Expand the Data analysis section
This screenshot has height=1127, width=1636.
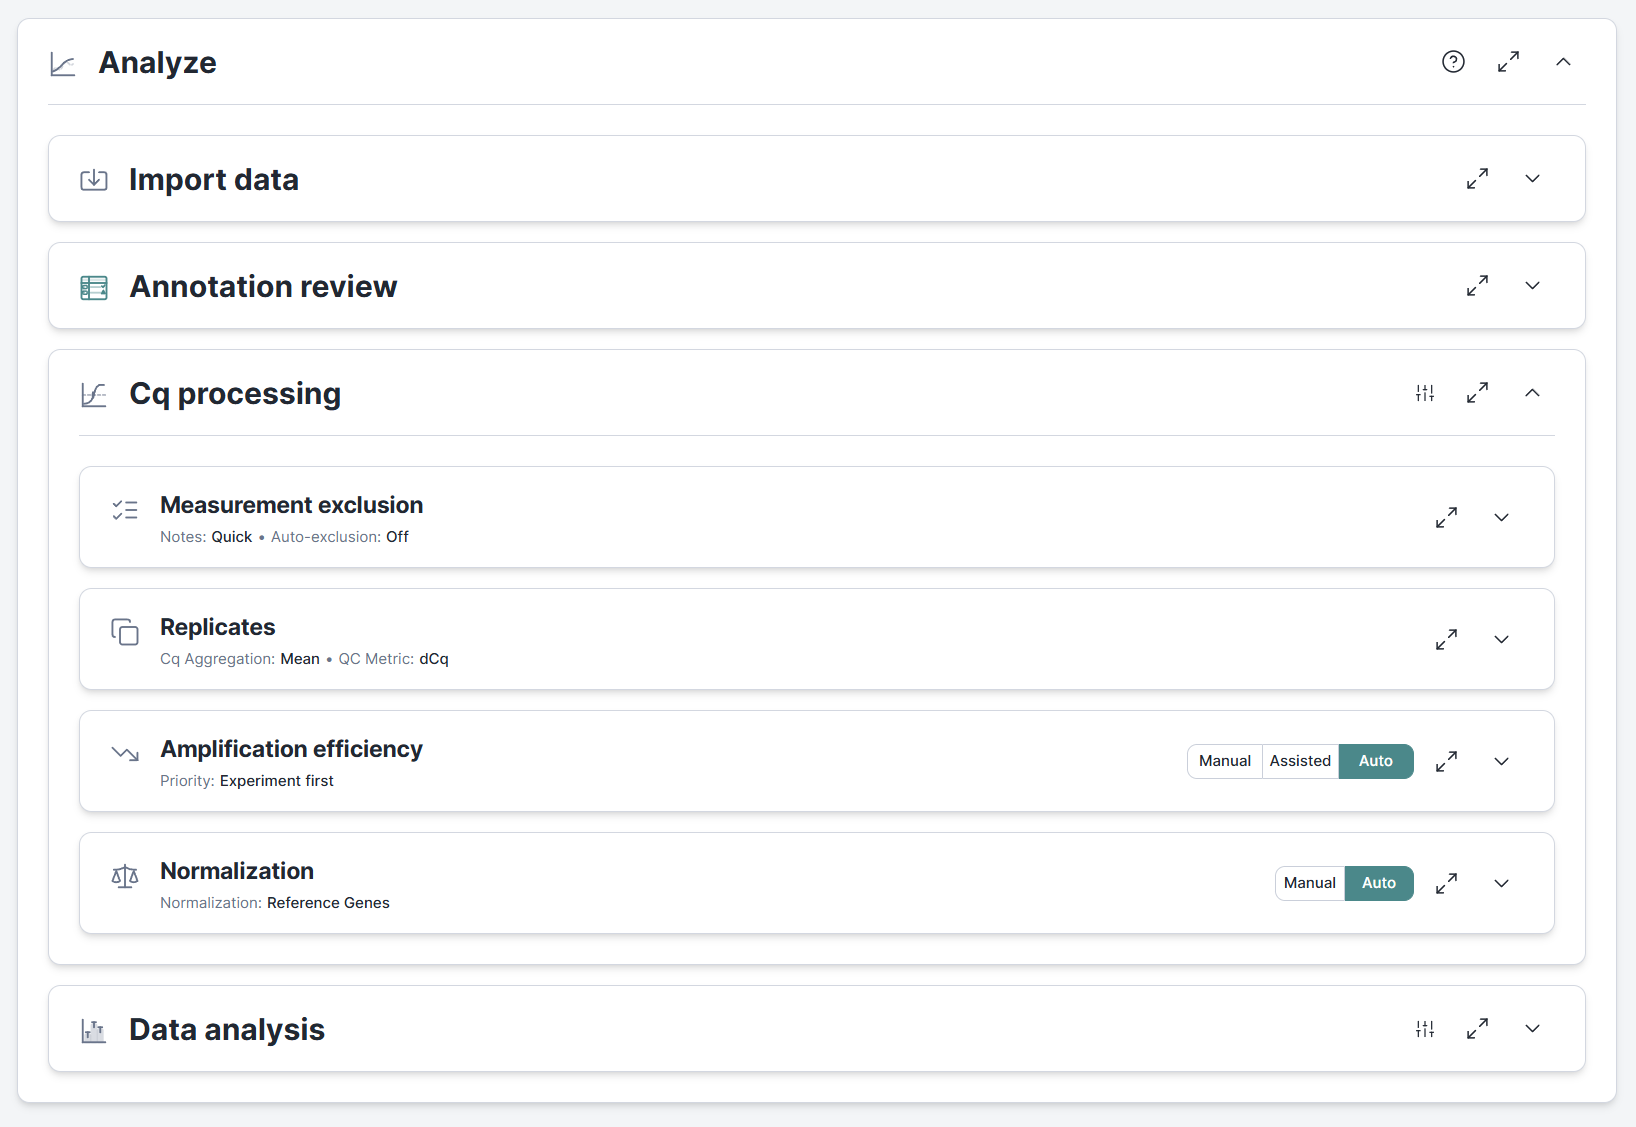[1532, 1028]
